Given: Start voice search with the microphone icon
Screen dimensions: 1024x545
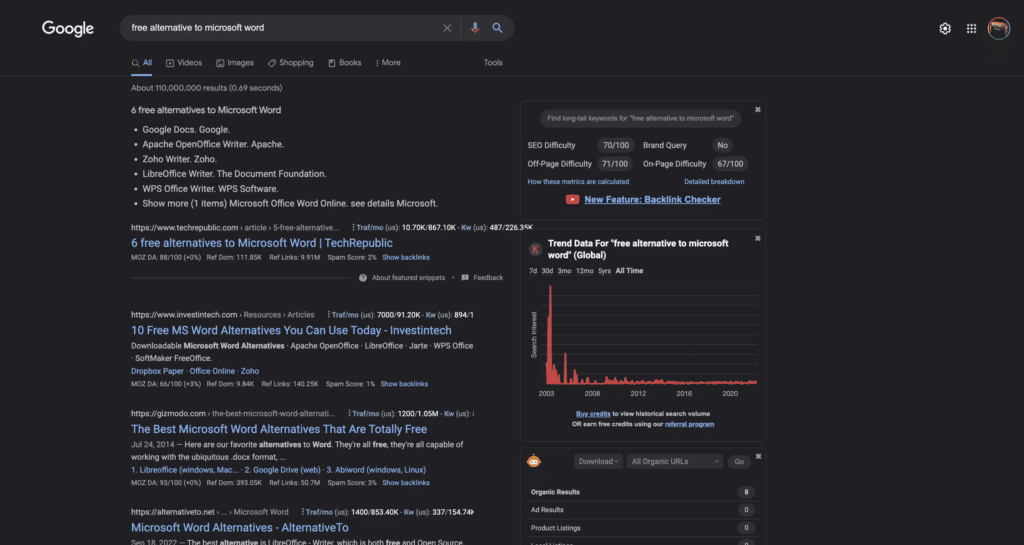Looking at the screenshot, I should click(475, 28).
